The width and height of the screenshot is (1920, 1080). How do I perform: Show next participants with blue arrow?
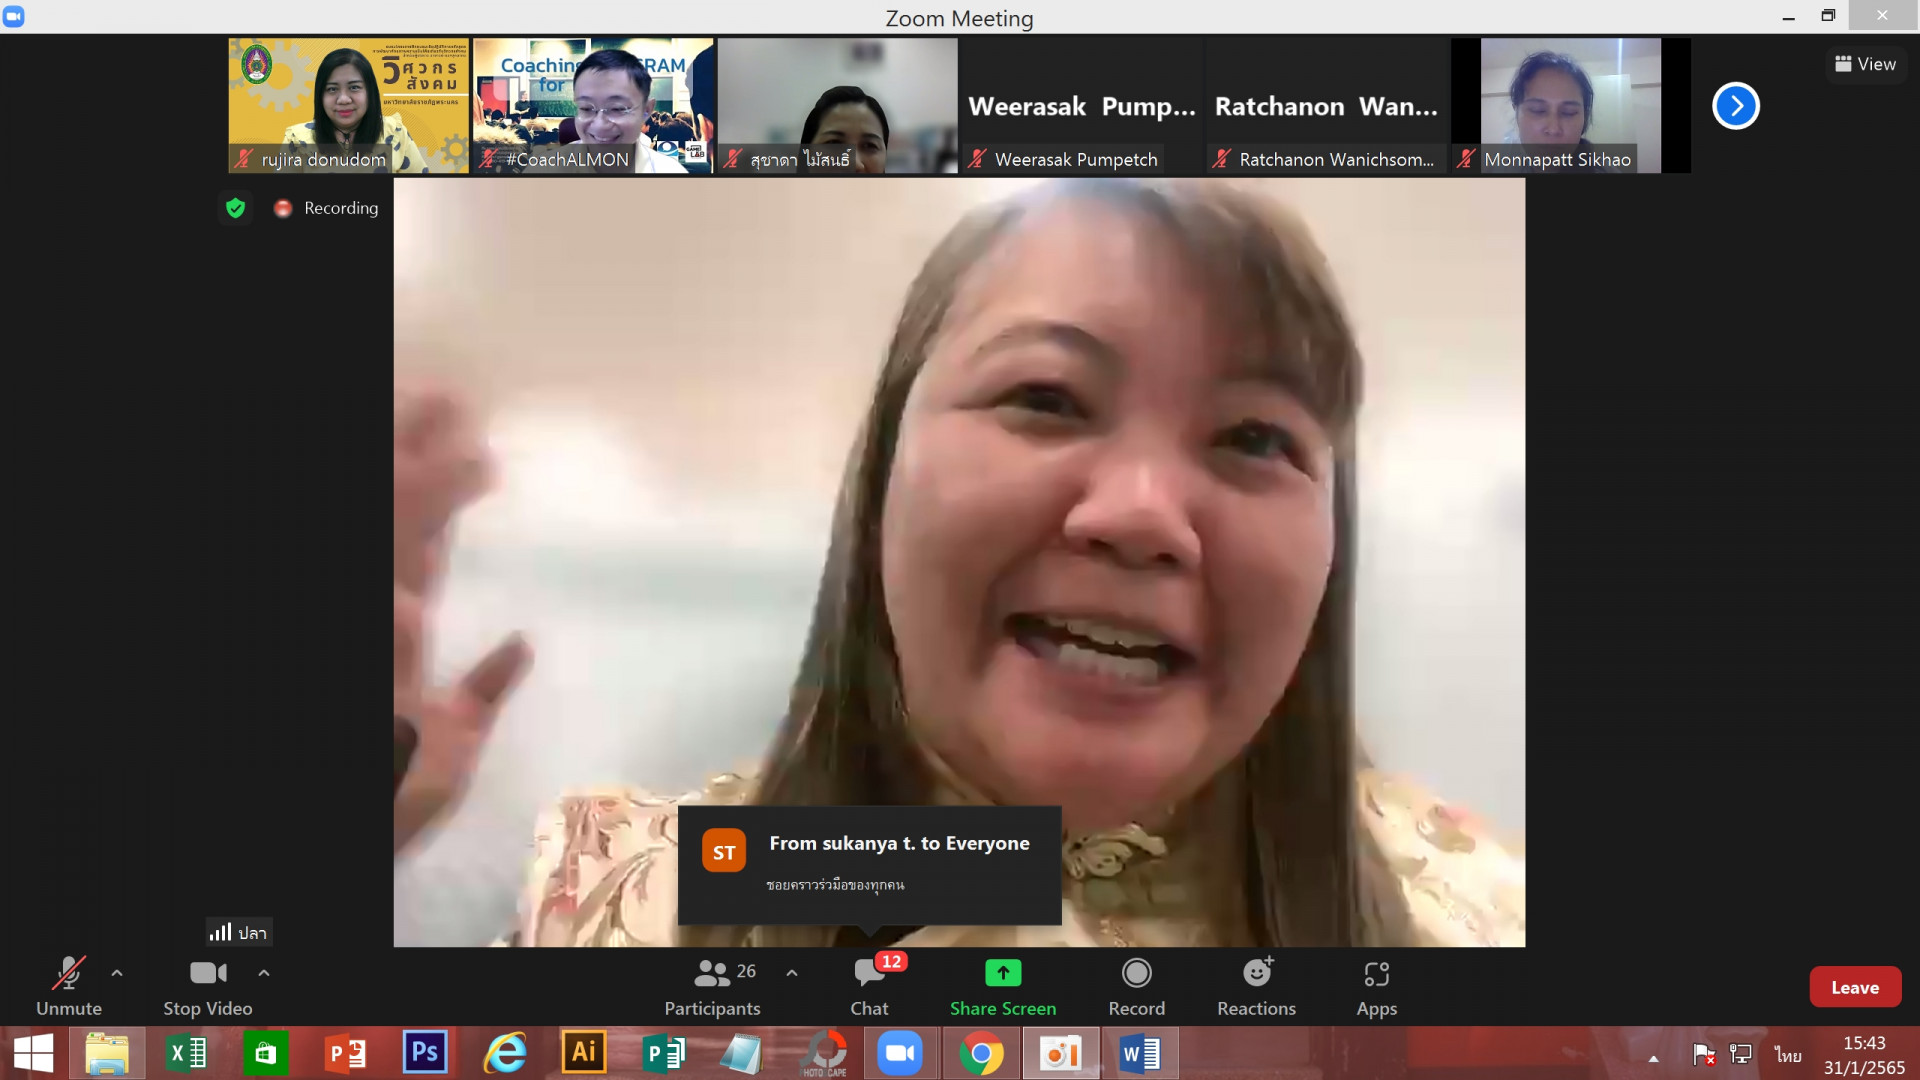(1736, 106)
